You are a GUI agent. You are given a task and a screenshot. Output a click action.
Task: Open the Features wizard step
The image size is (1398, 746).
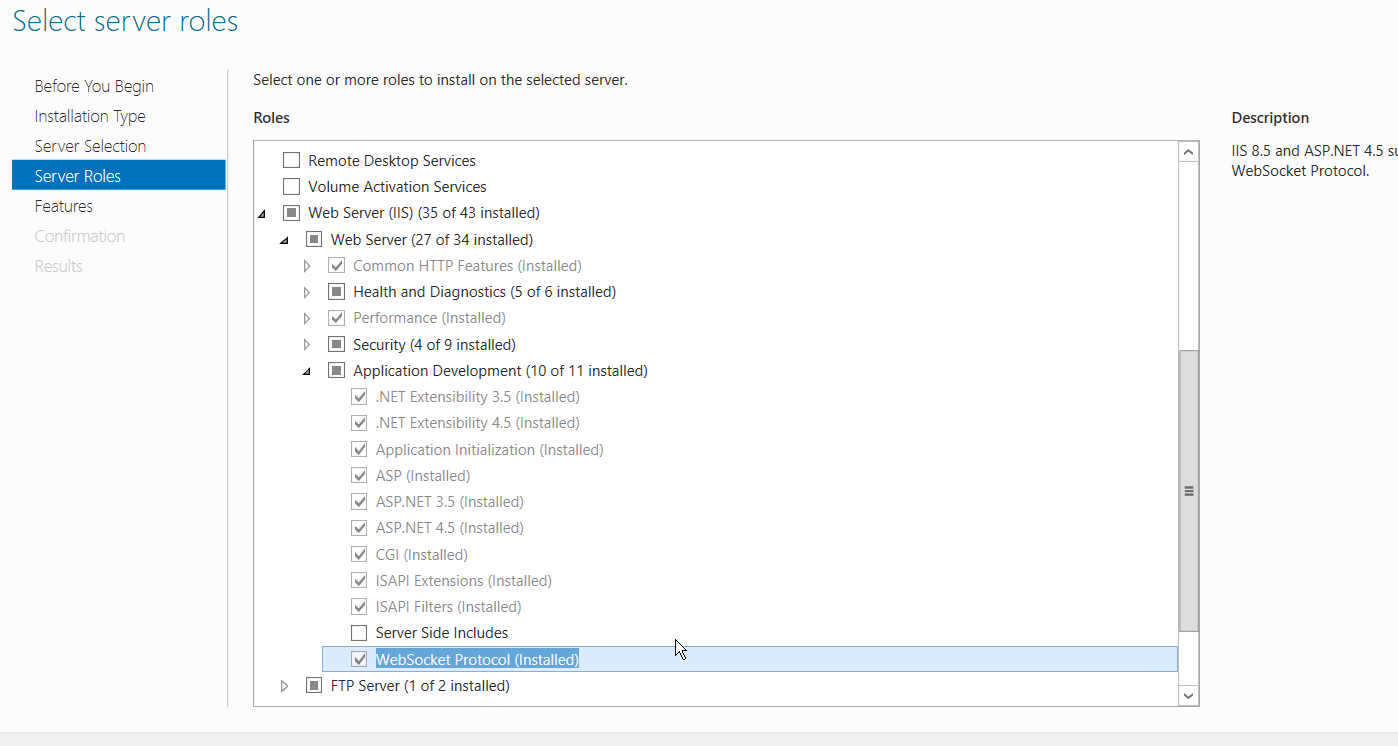coord(63,206)
